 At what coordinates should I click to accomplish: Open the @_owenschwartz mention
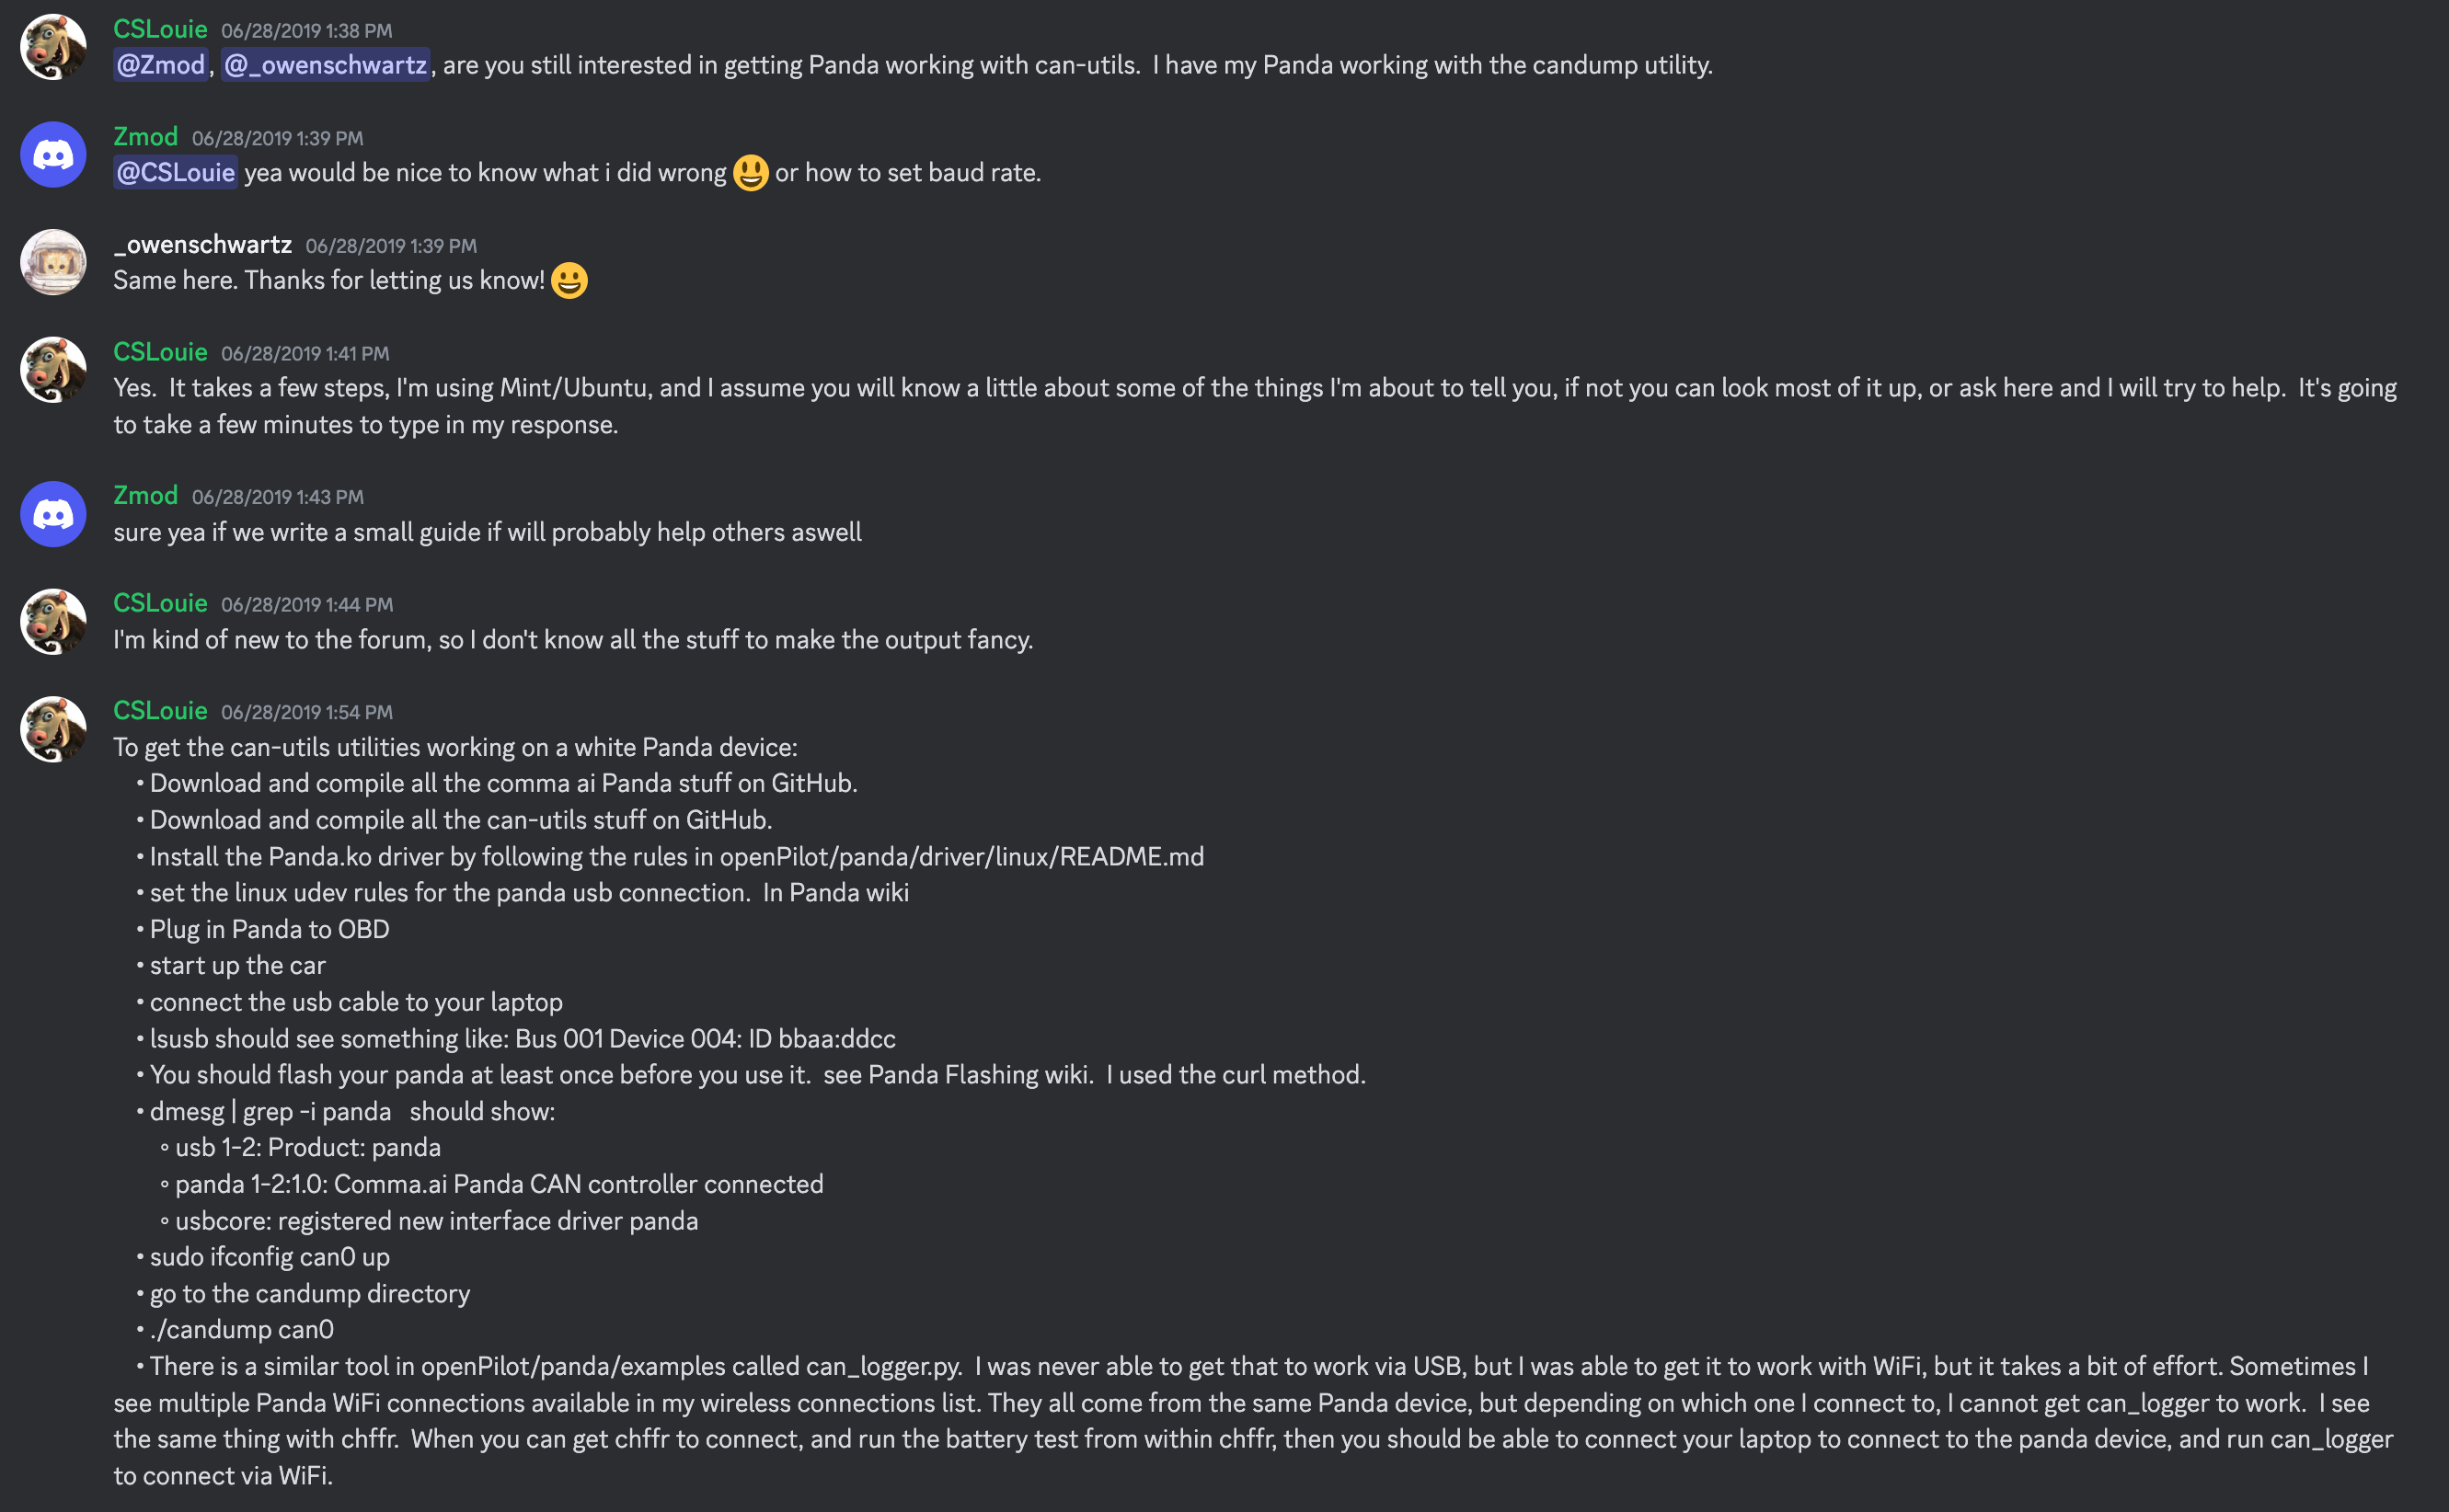tap(325, 65)
